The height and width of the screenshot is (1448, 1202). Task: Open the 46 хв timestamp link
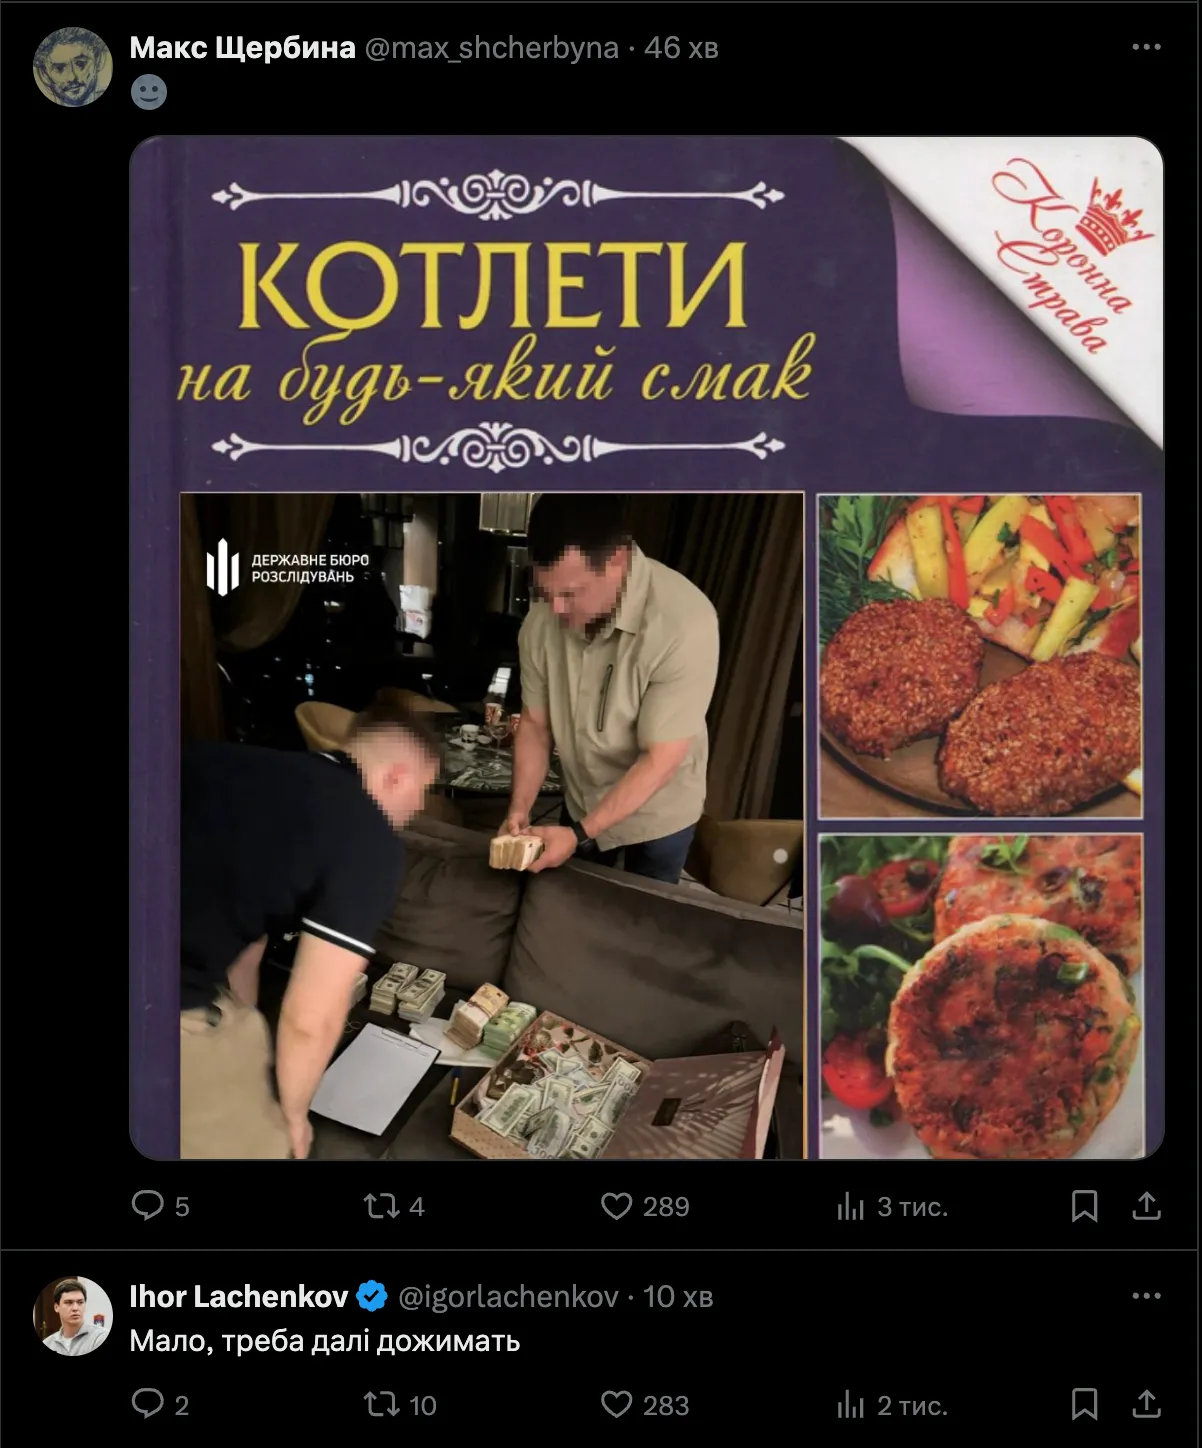click(x=681, y=47)
